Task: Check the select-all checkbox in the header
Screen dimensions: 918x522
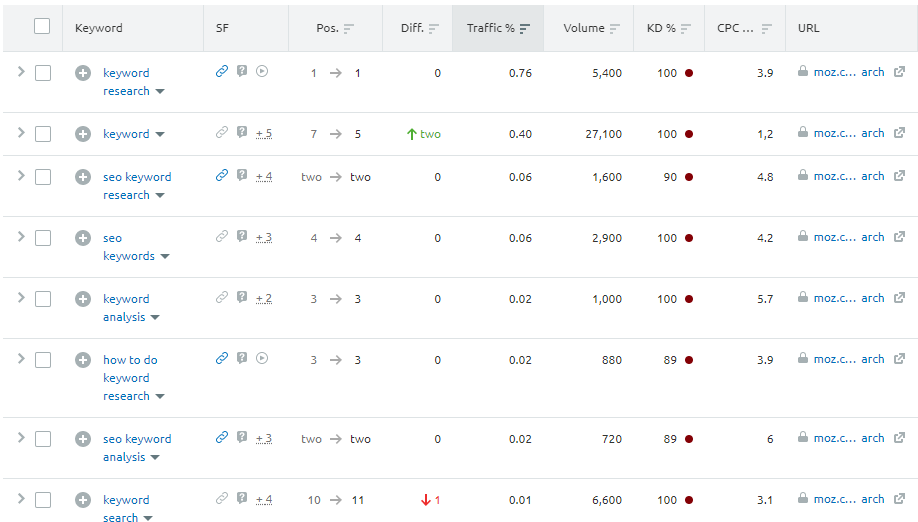Action: (42, 26)
